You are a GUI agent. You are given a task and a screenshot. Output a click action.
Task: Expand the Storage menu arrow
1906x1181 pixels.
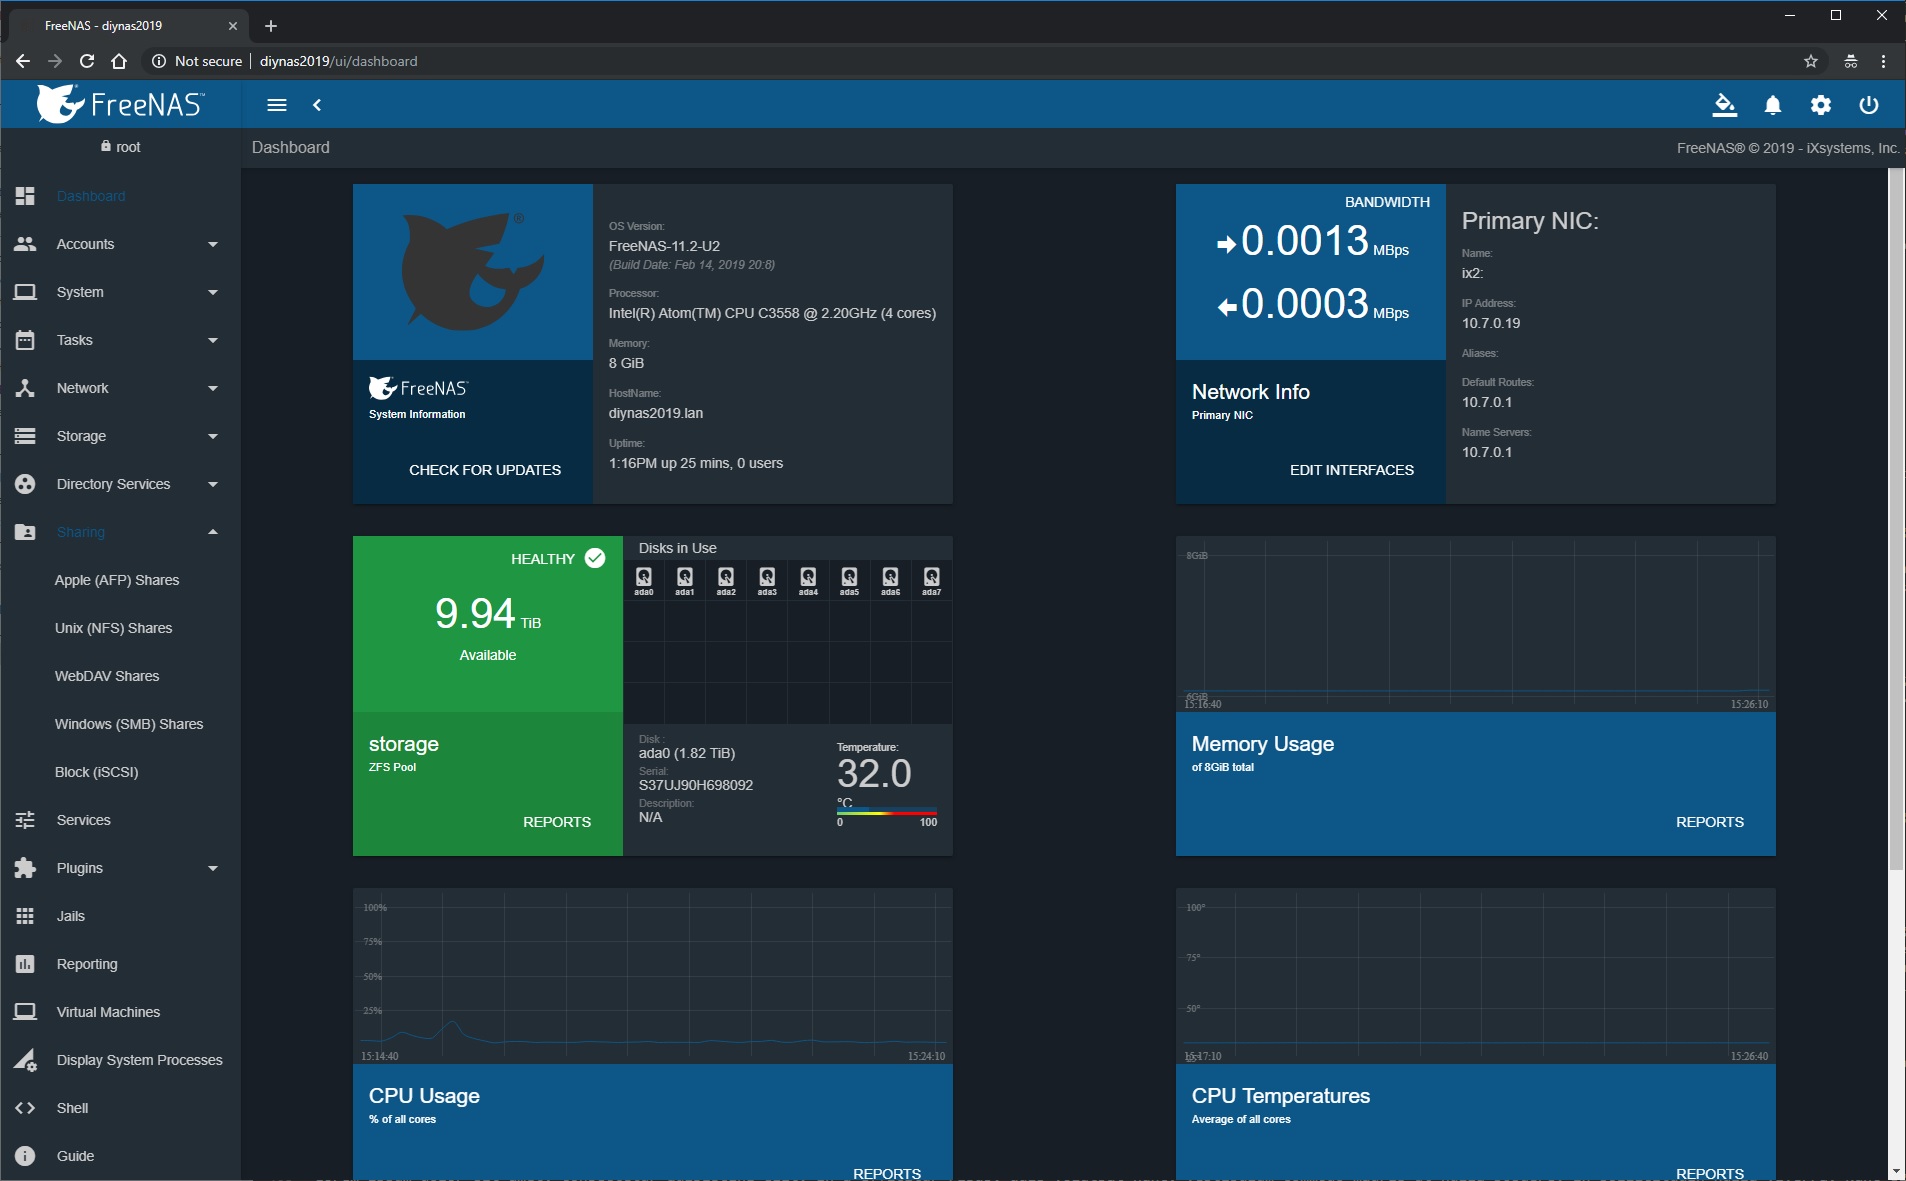click(x=213, y=436)
